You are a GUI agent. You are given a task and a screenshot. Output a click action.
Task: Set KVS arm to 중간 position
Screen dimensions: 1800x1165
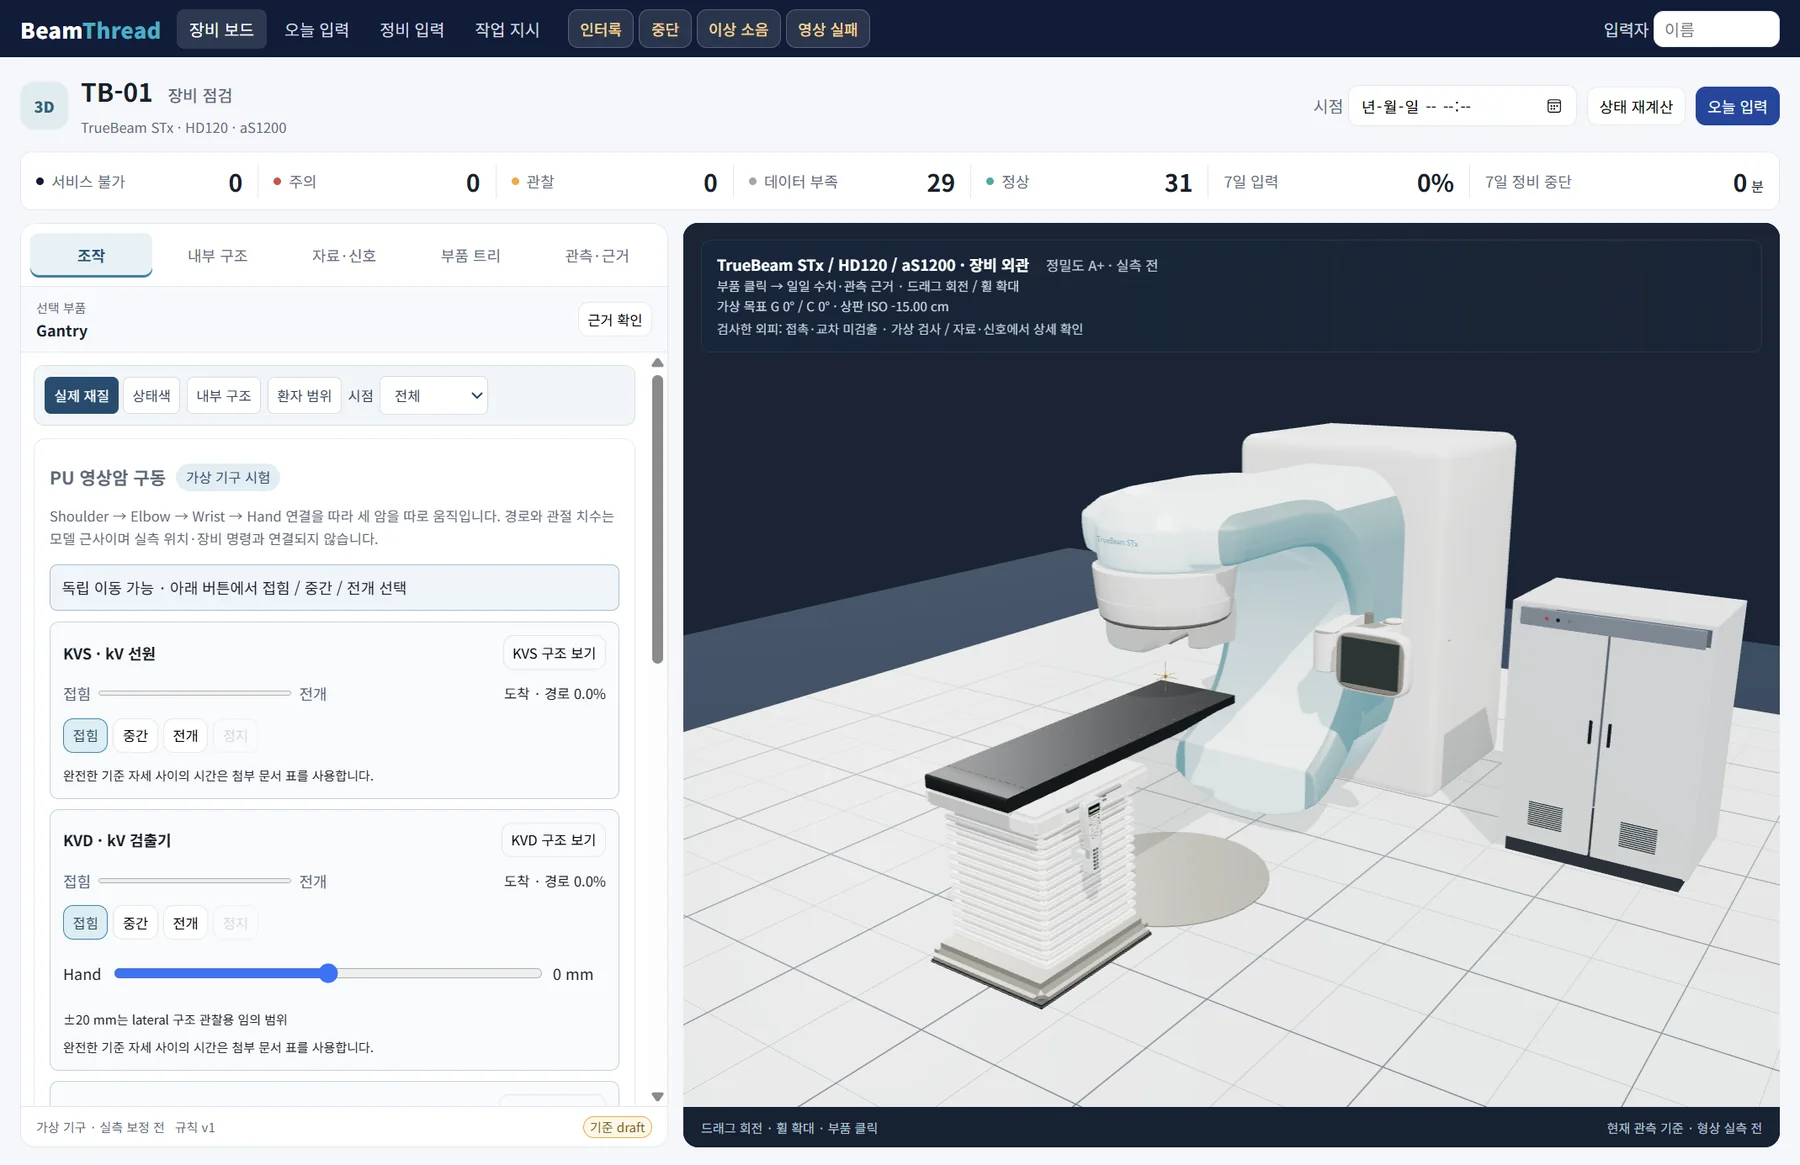coord(135,735)
